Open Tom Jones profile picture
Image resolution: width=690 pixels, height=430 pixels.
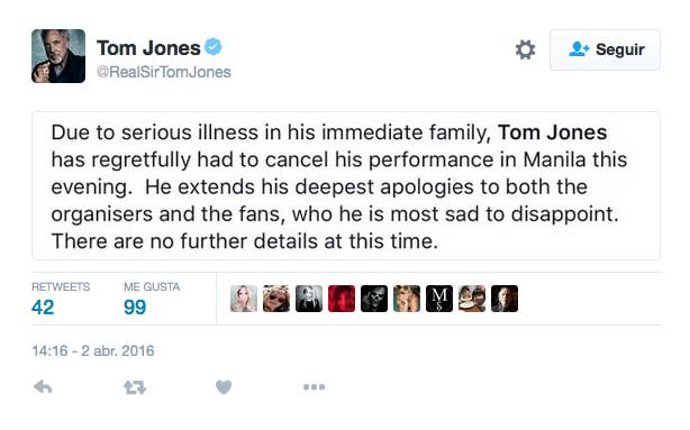58,56
